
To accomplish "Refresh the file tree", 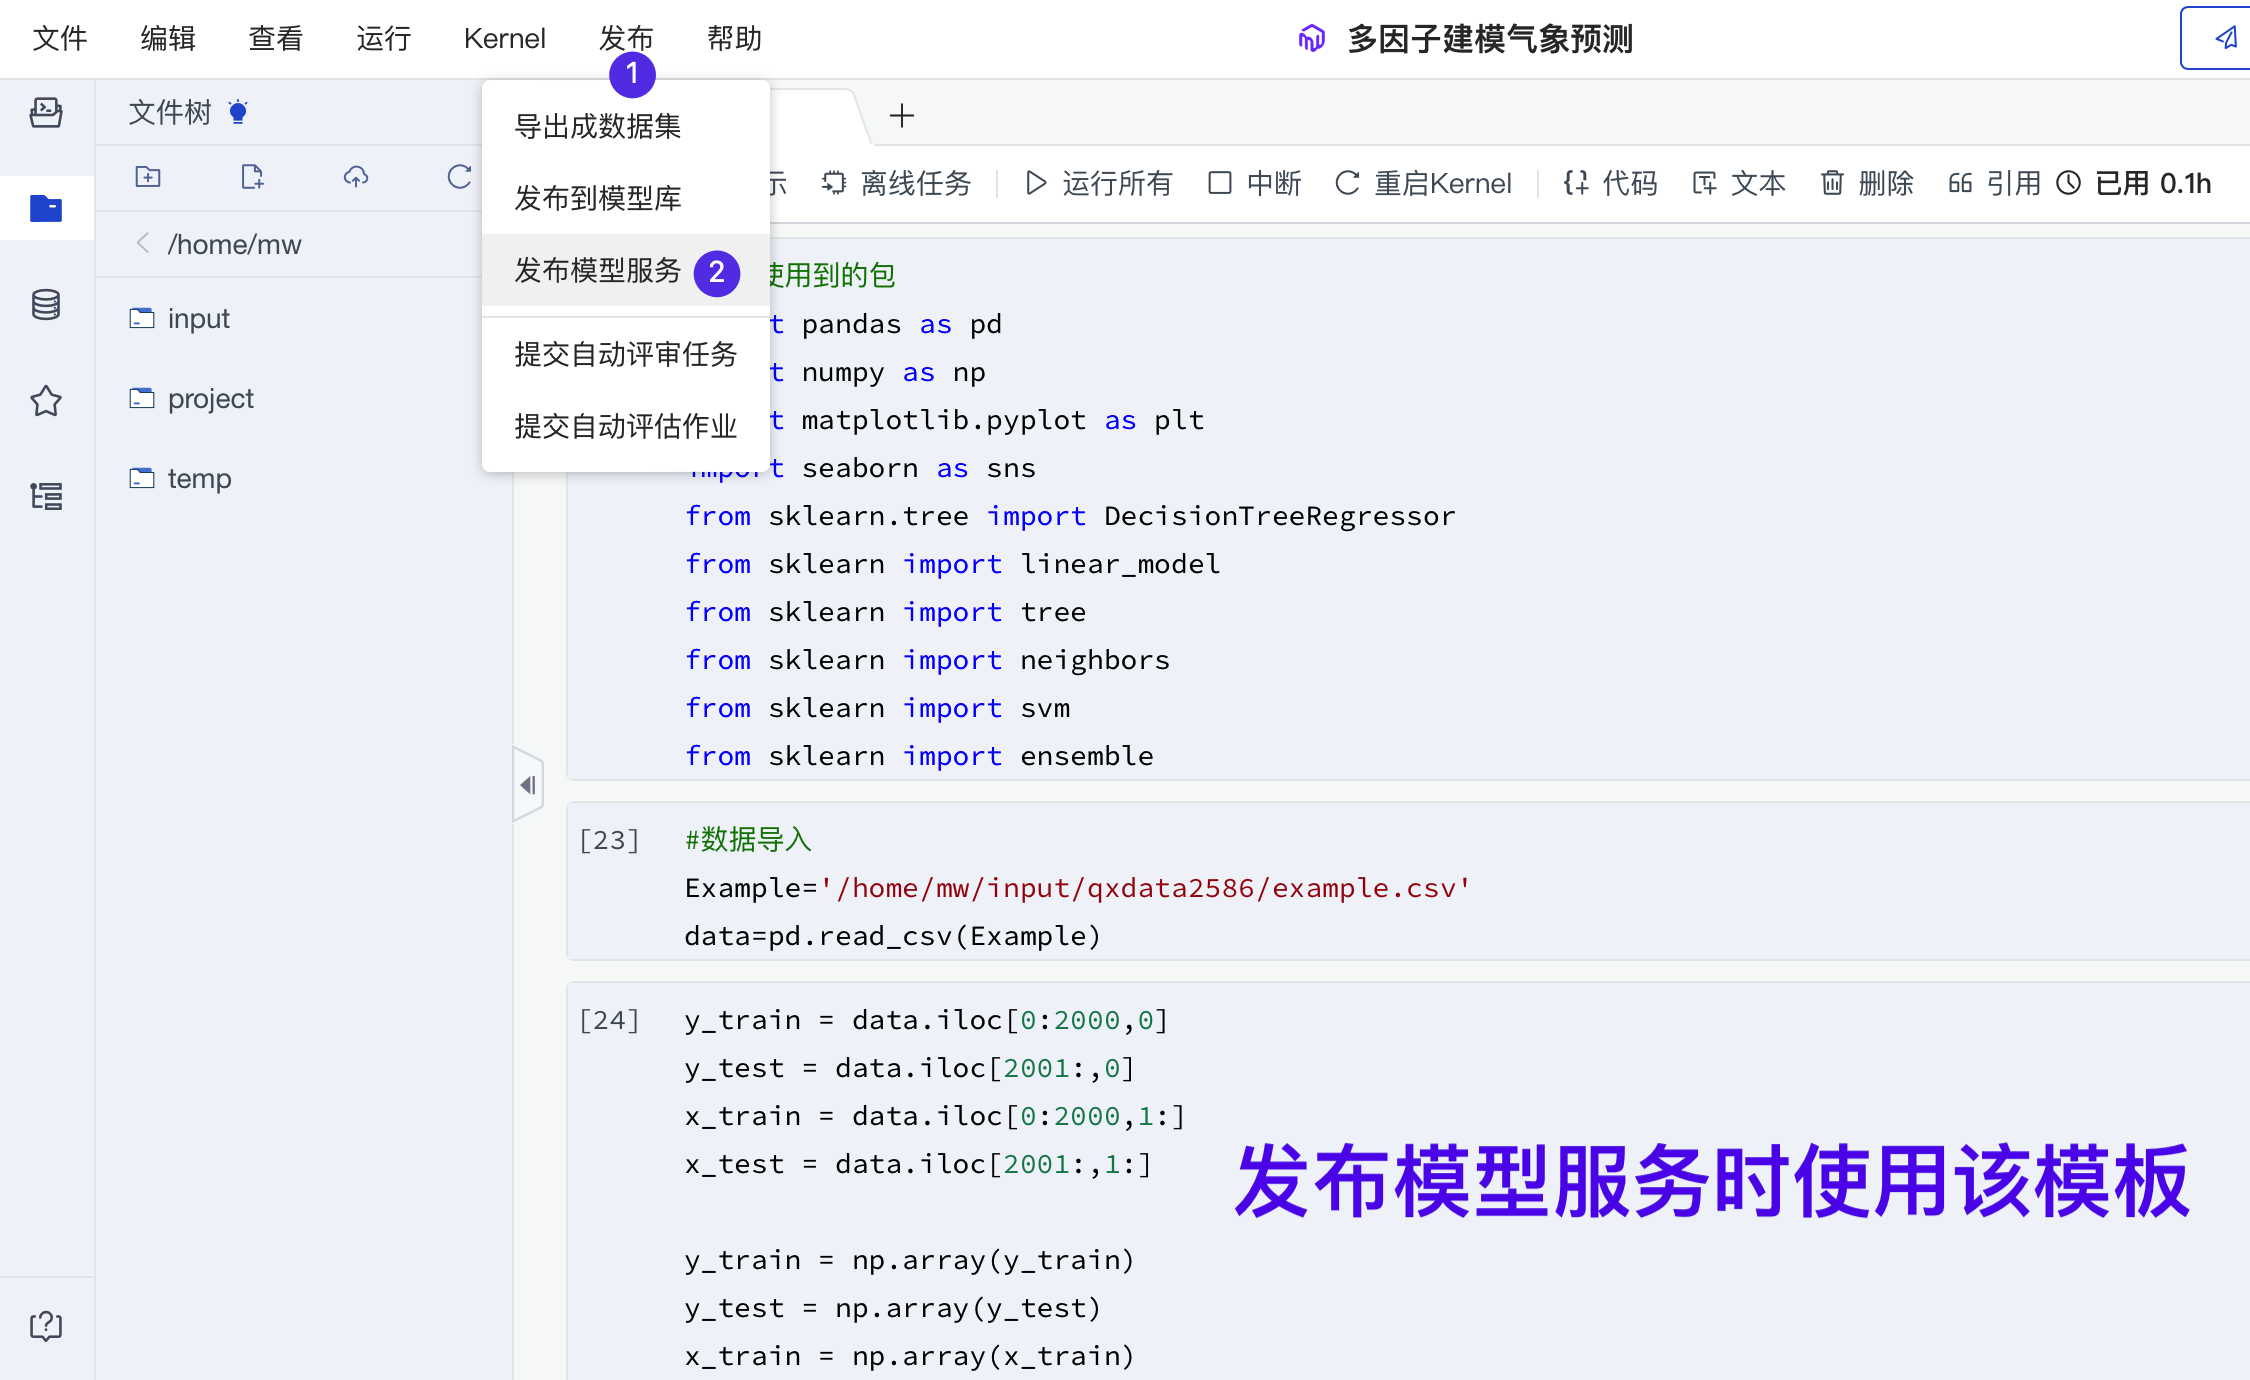I will coord(459,177).
